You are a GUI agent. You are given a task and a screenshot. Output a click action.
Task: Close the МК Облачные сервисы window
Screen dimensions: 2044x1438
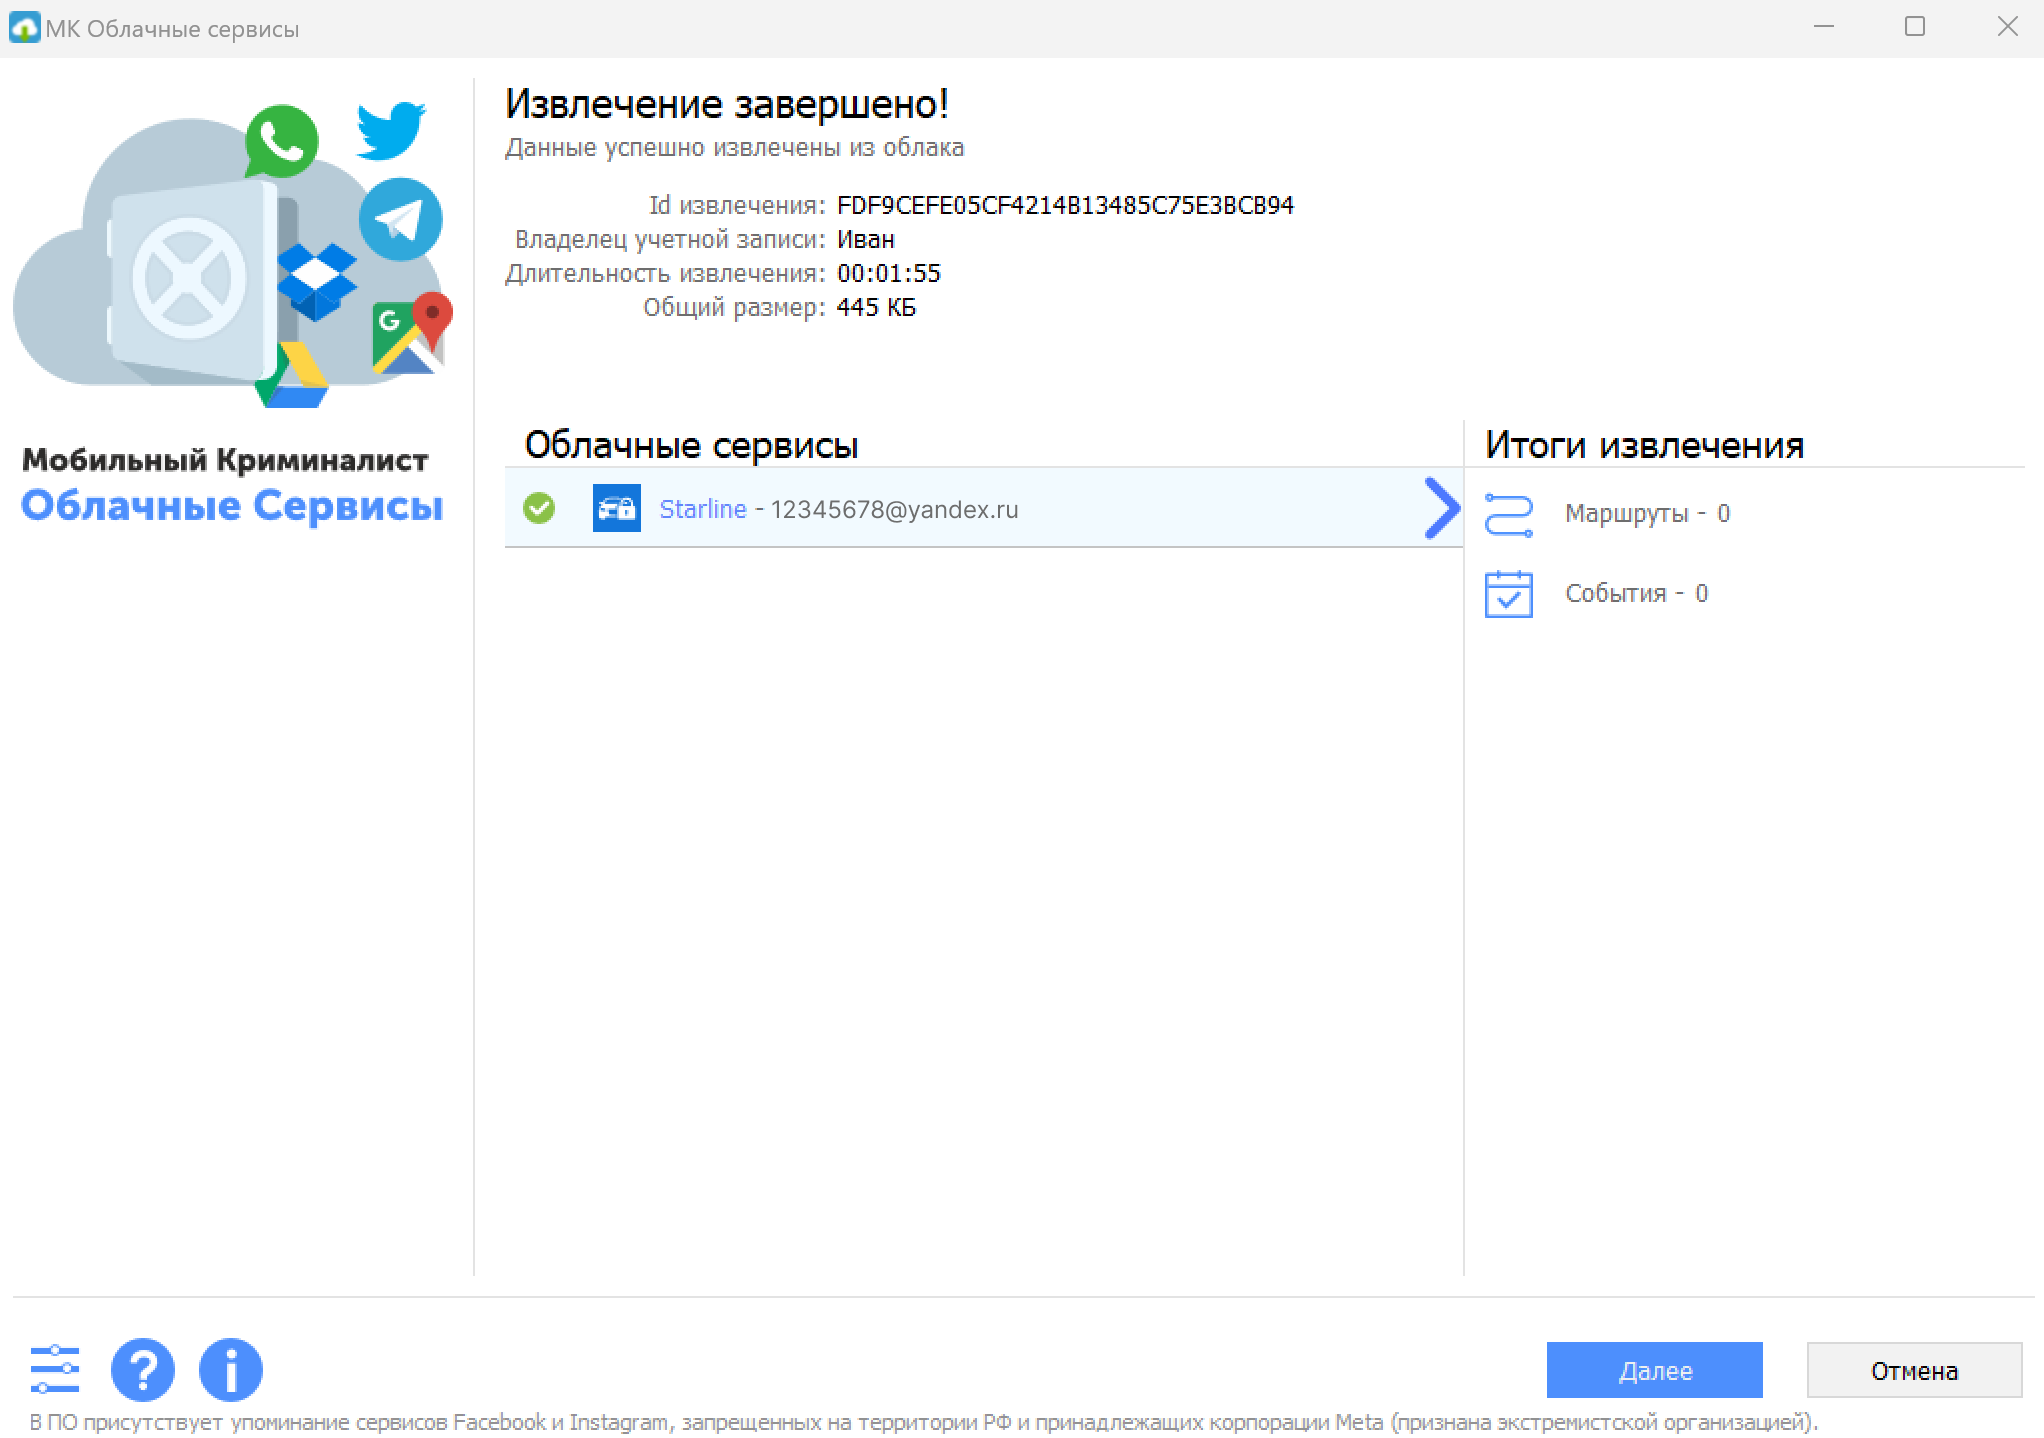click(2007, 27)
